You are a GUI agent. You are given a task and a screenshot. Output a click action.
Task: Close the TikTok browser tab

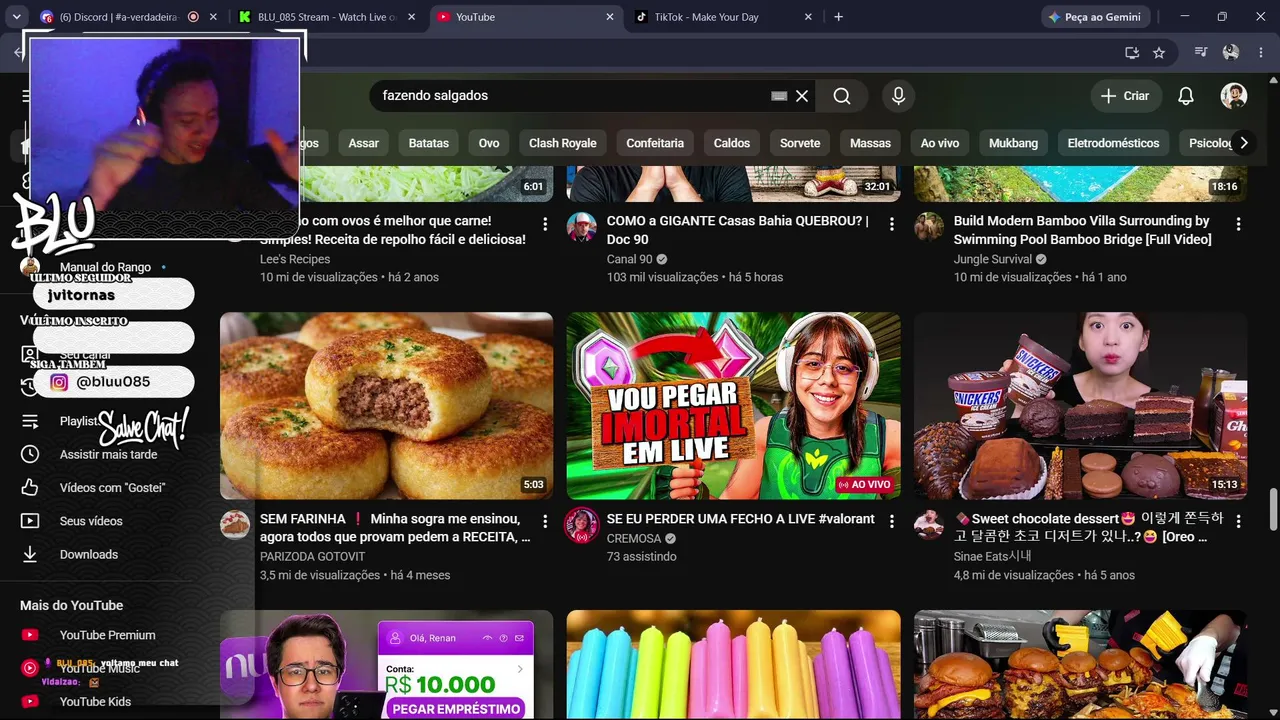[808, 17]
